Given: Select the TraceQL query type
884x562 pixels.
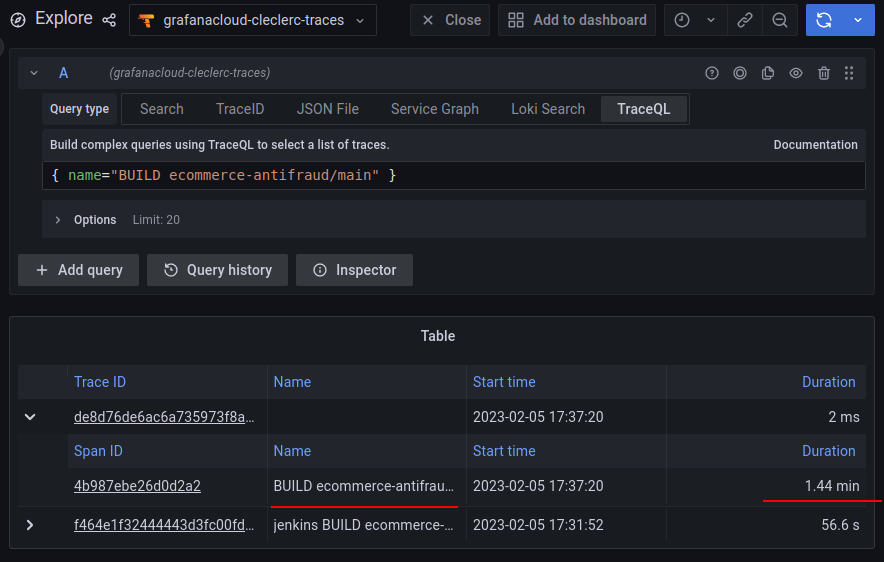Looking at the screenshot, I should (644, 109).
